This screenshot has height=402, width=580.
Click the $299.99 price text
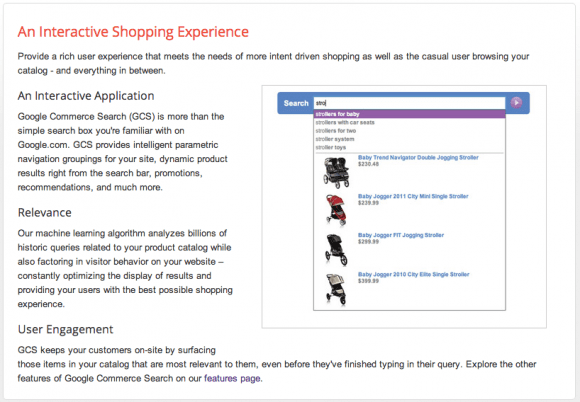click(x=368, y=242)
